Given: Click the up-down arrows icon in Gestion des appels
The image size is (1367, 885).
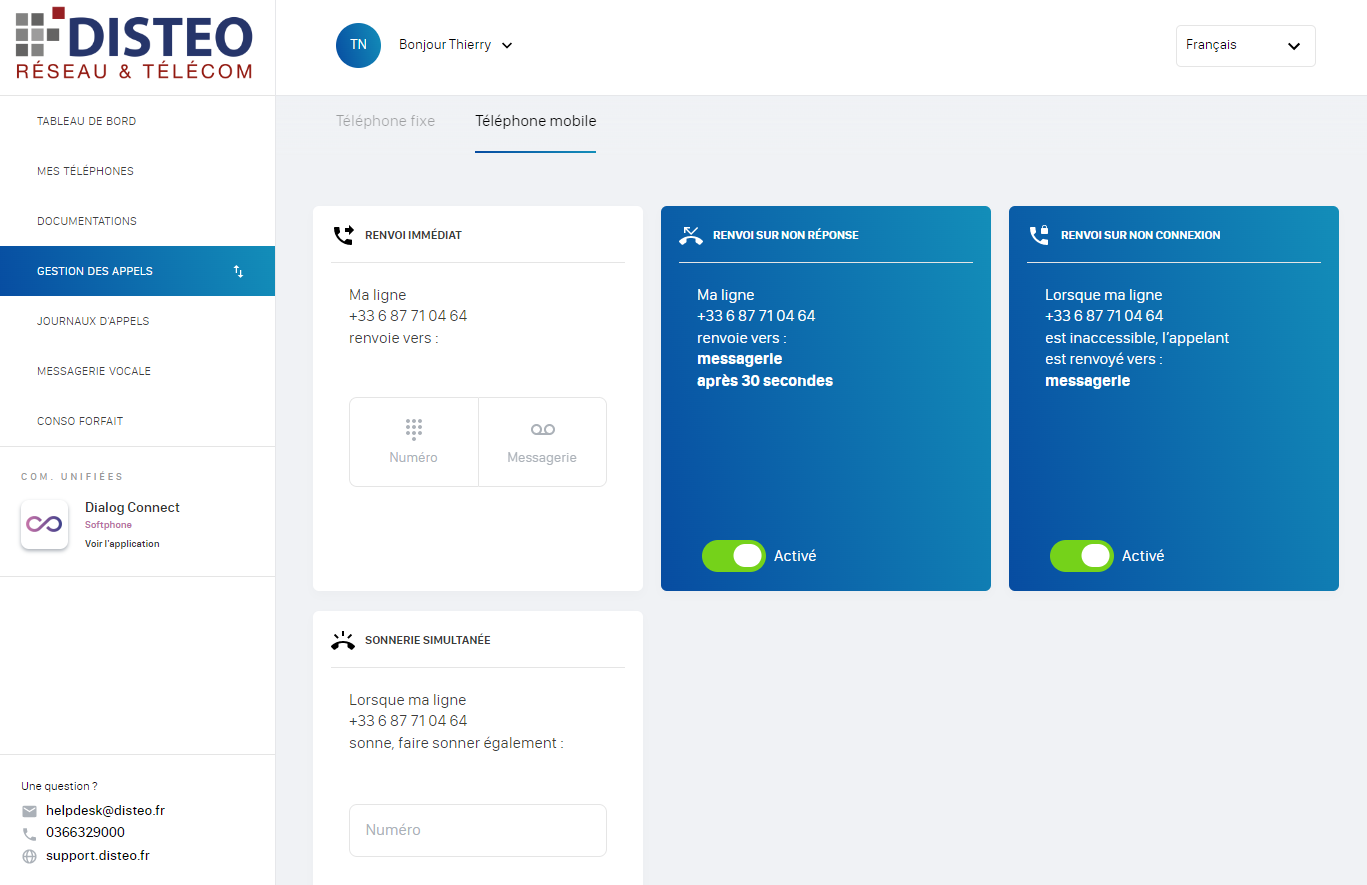Looking at the screenshot, I should point(238,271).
